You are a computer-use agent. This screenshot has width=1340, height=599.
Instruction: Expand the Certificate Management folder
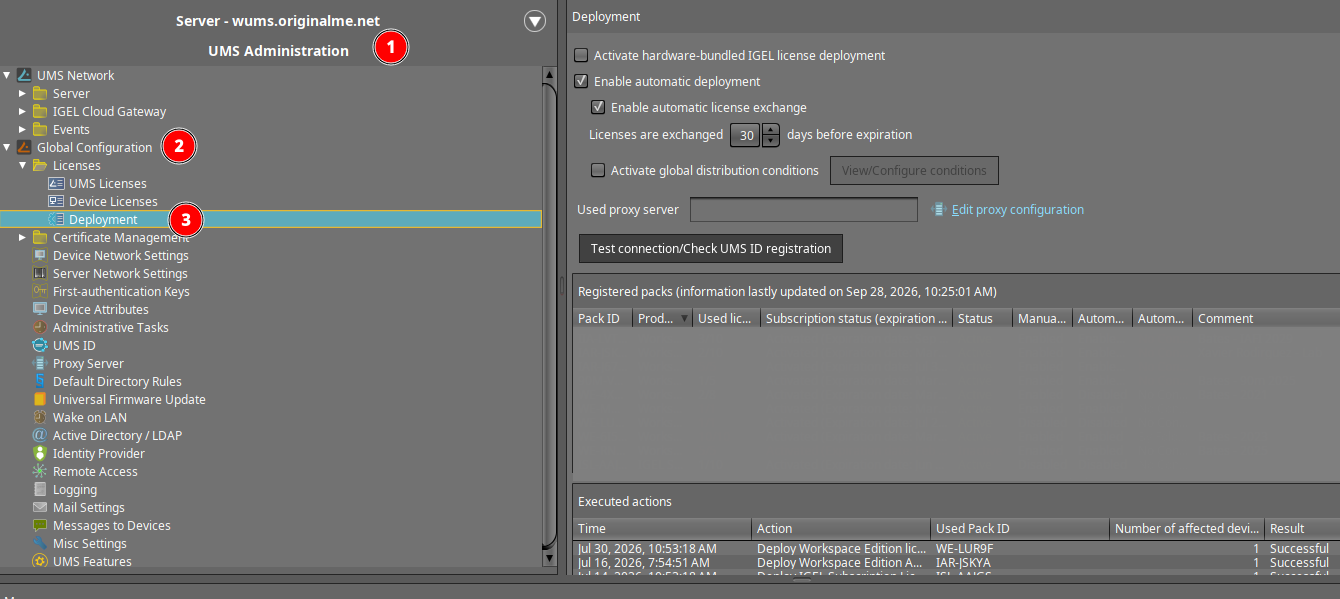[x=23, y=238]
